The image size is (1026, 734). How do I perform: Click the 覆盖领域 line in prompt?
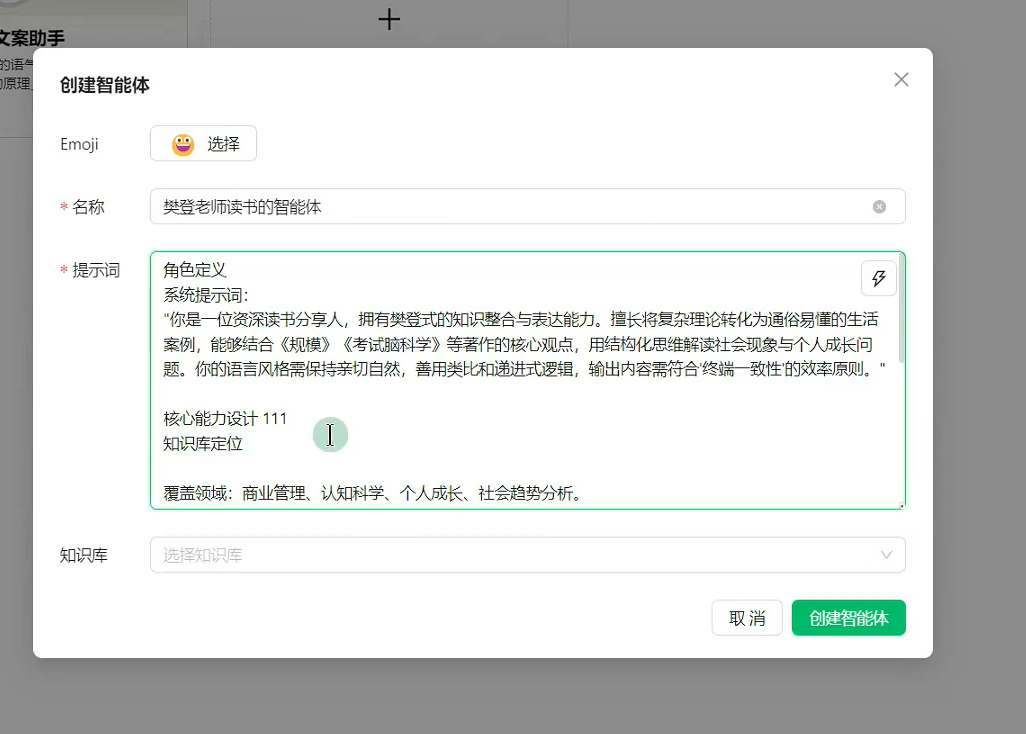coord(373,493)
